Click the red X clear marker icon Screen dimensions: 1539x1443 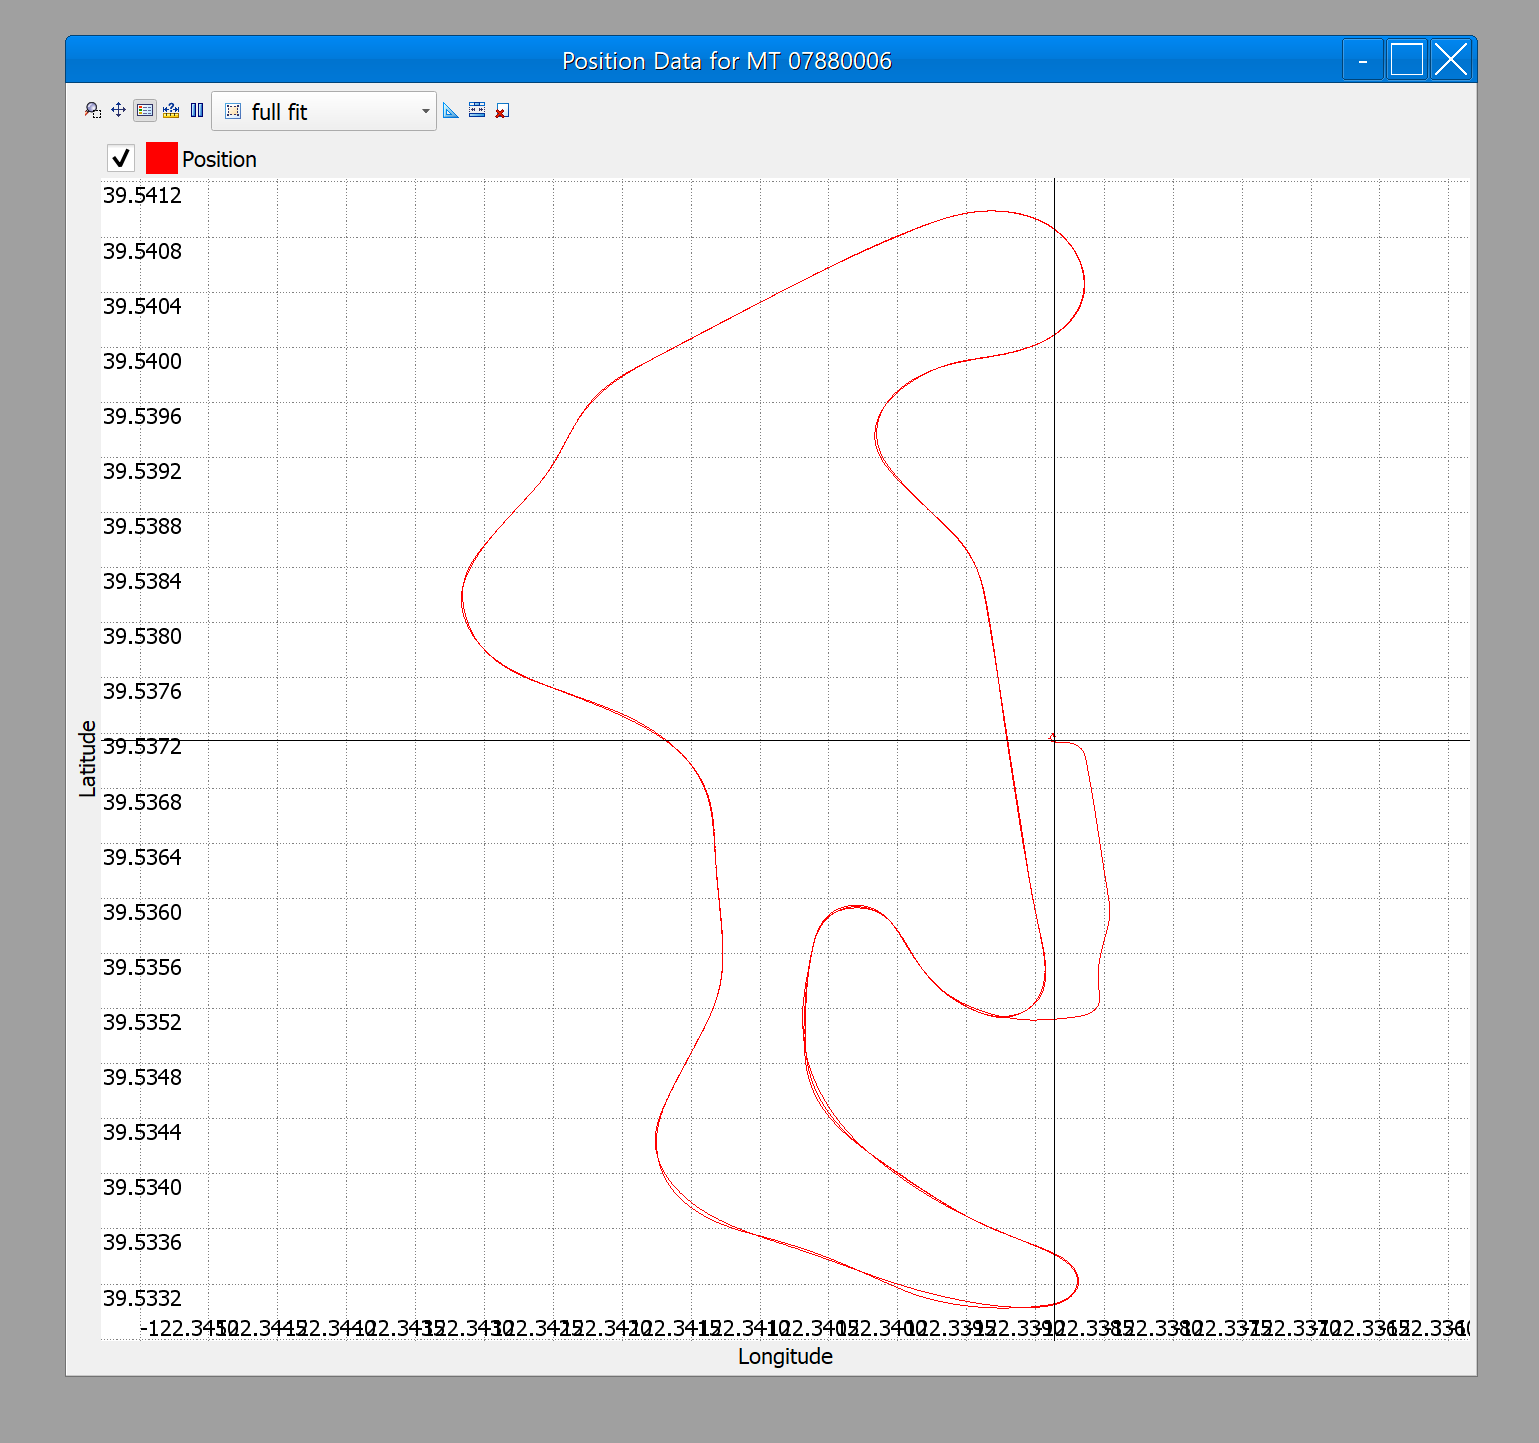pos(502,110)
